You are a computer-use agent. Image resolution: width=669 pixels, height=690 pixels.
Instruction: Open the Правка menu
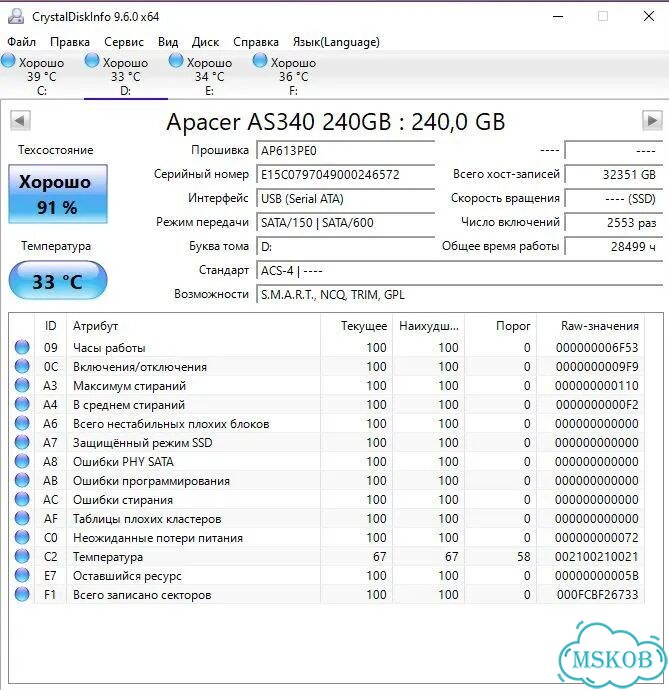70,42
